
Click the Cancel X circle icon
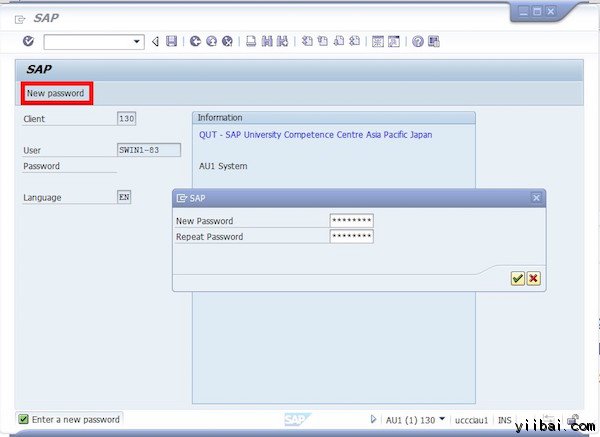click(227, 41)
